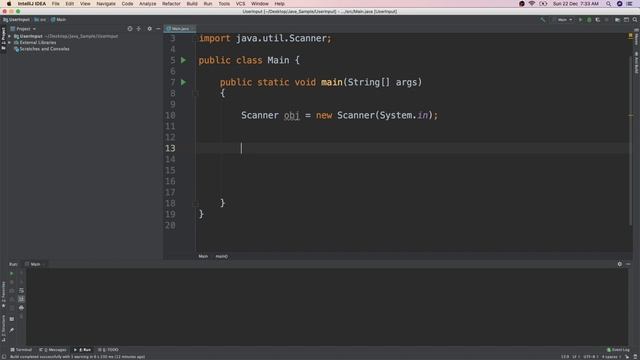Open the Terminal tool window tab
This screenshot has height=360, width=640.
[x=21, y=350]
